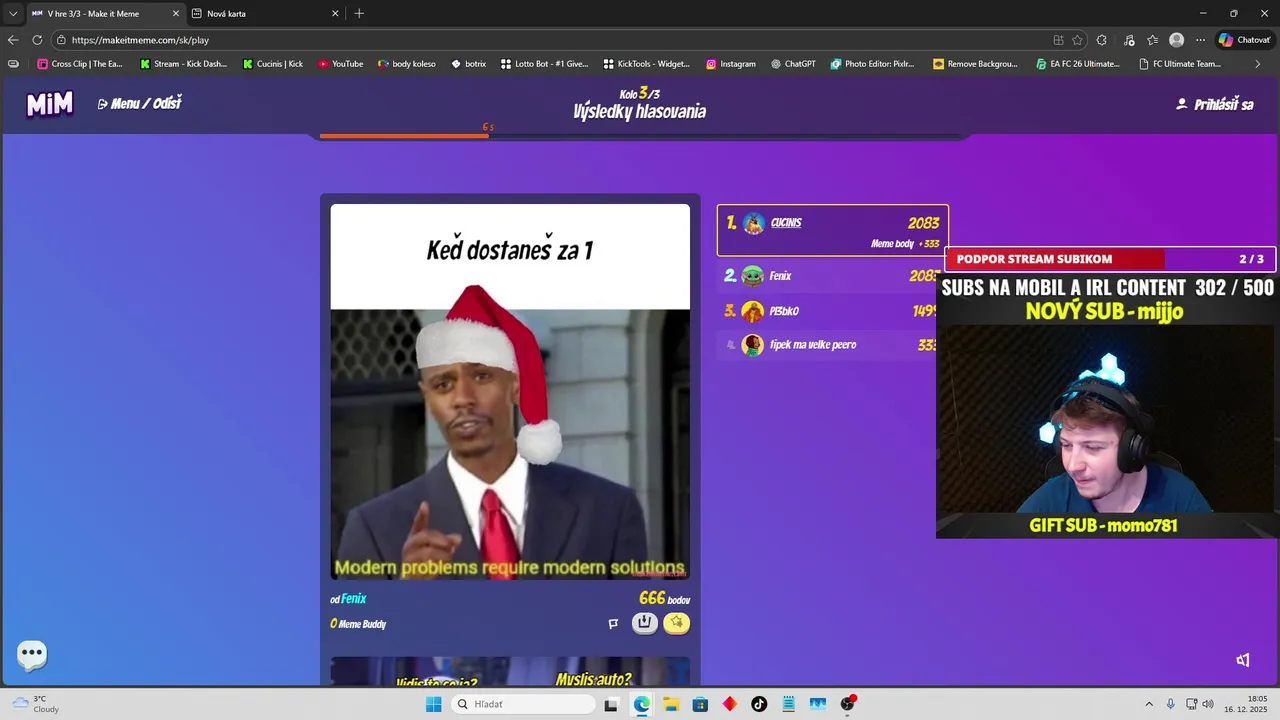Image resolution: width=1280 pixels, height=720 pixels.
Task: Click the 666 bodov score
Action: point(664,598)
